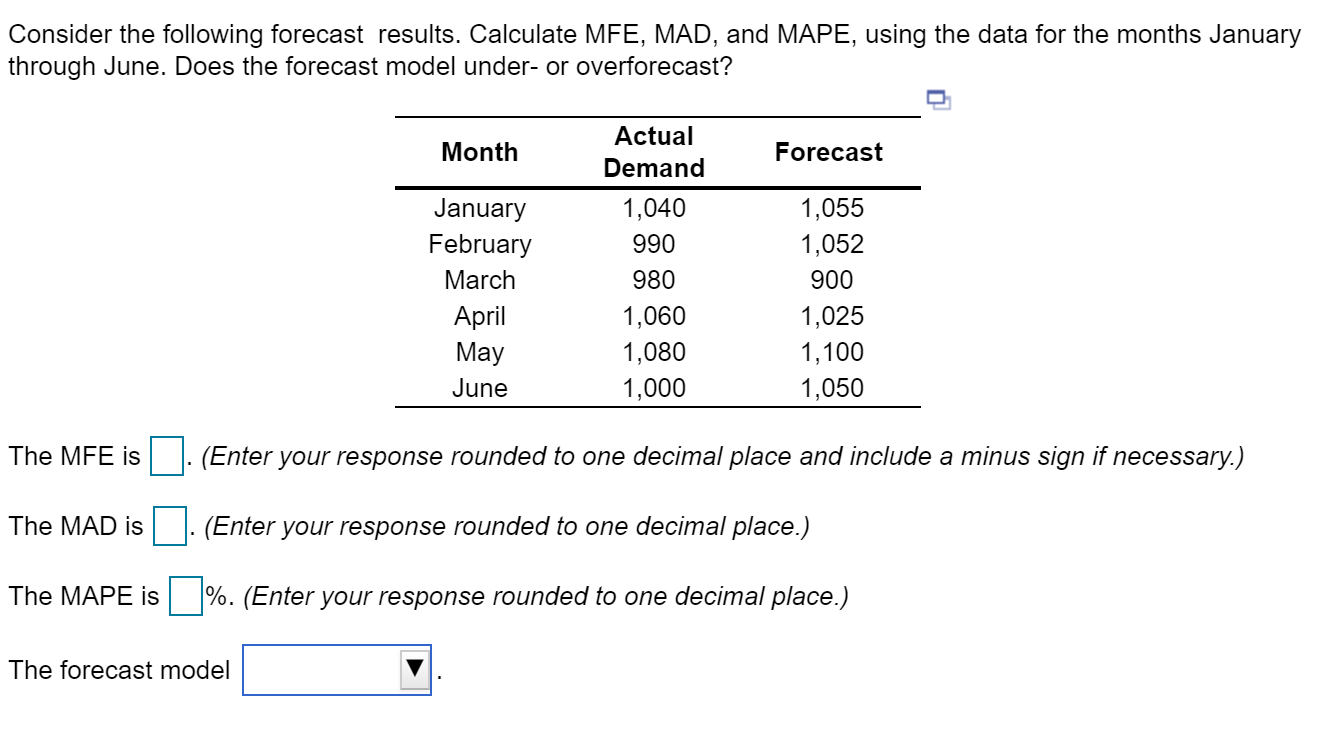Click the February demand value 990
The height and width of the screenshot is (749, 1322).
[654, 244]
